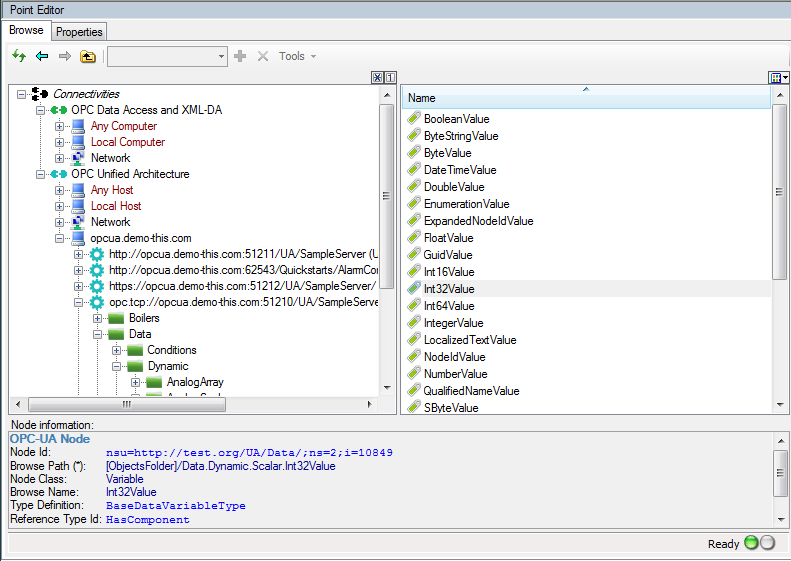Click the gear icon for opc.tcp endpoint
The height and width of the screenshot is (561, 791).
tap(97, 302)
